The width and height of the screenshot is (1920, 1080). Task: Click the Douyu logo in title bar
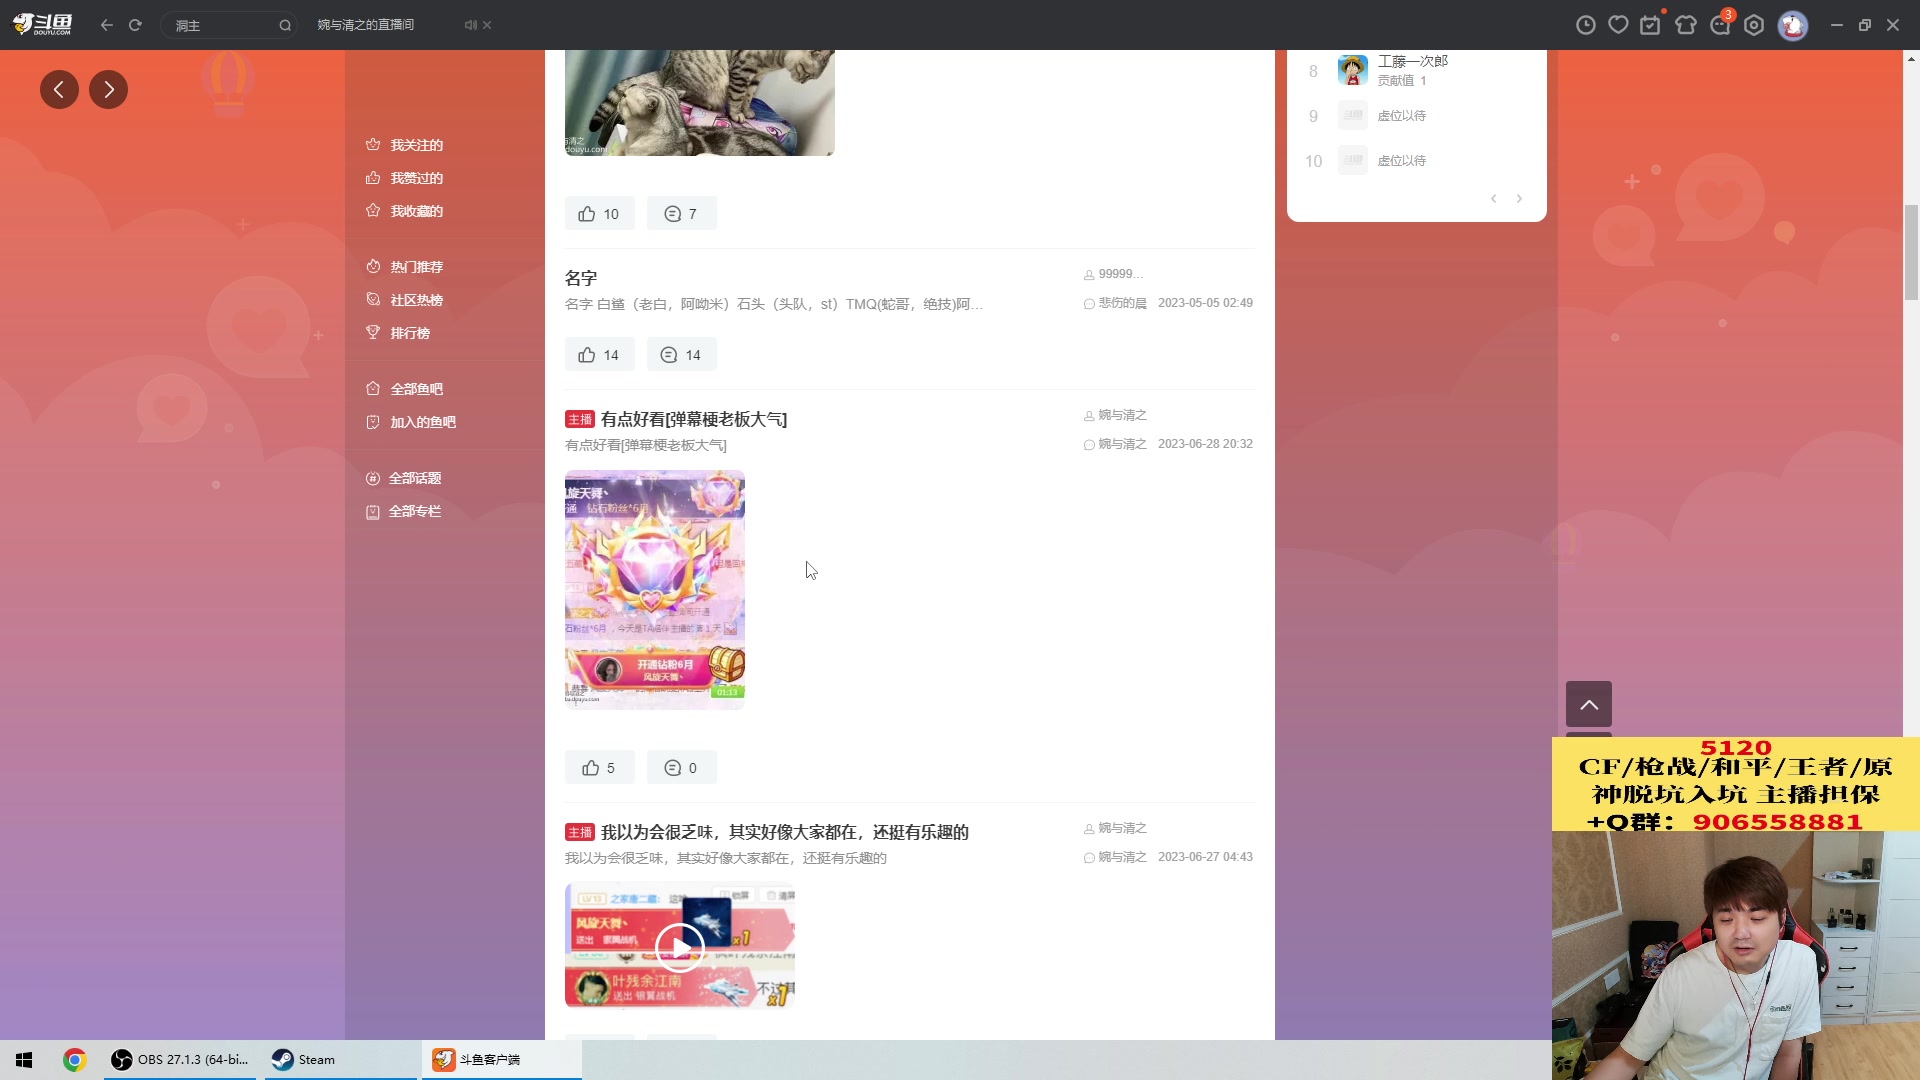pos(42,24)
